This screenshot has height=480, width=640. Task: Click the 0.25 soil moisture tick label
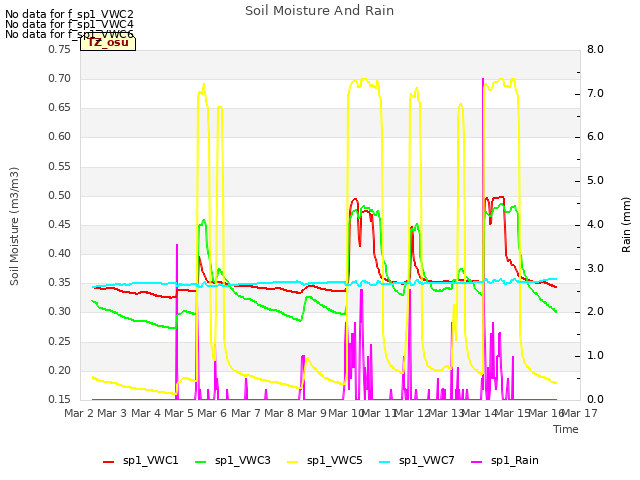tap(59, 342)
